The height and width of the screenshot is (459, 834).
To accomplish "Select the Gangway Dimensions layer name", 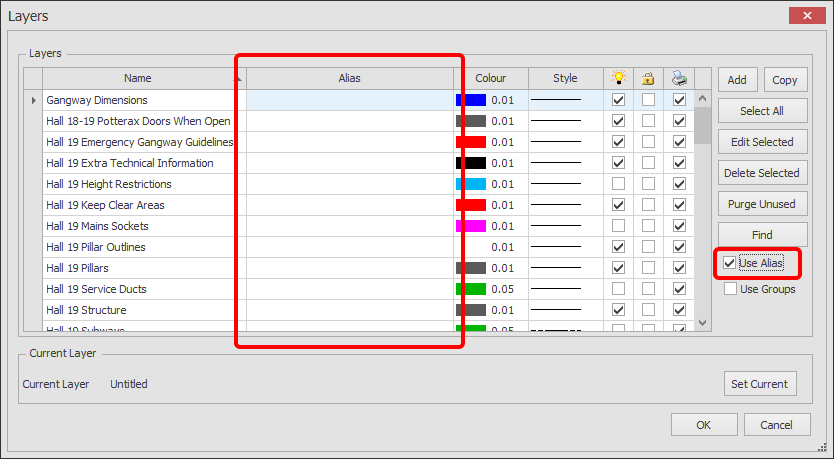I will pos(97,100).
